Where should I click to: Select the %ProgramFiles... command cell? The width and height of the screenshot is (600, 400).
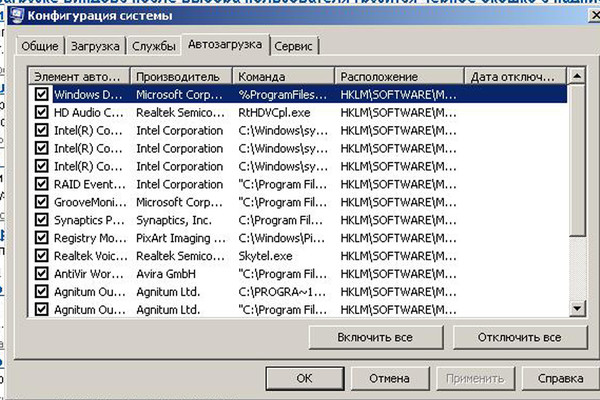pyautogui.click(x=282, y=95)
